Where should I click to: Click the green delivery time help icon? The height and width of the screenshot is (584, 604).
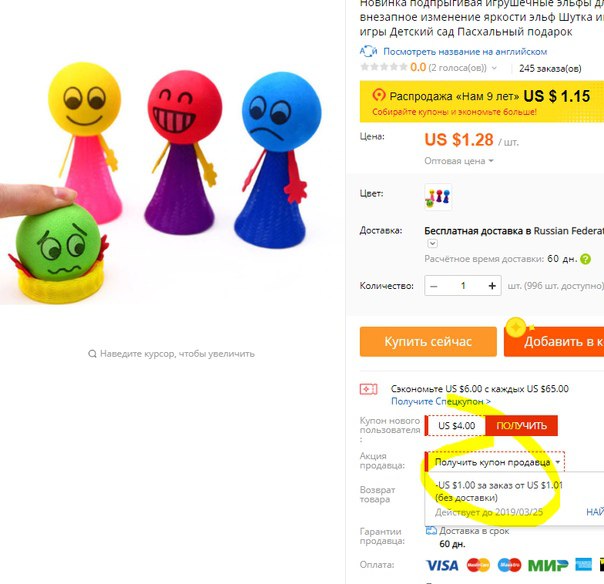[x=585, y=259]
